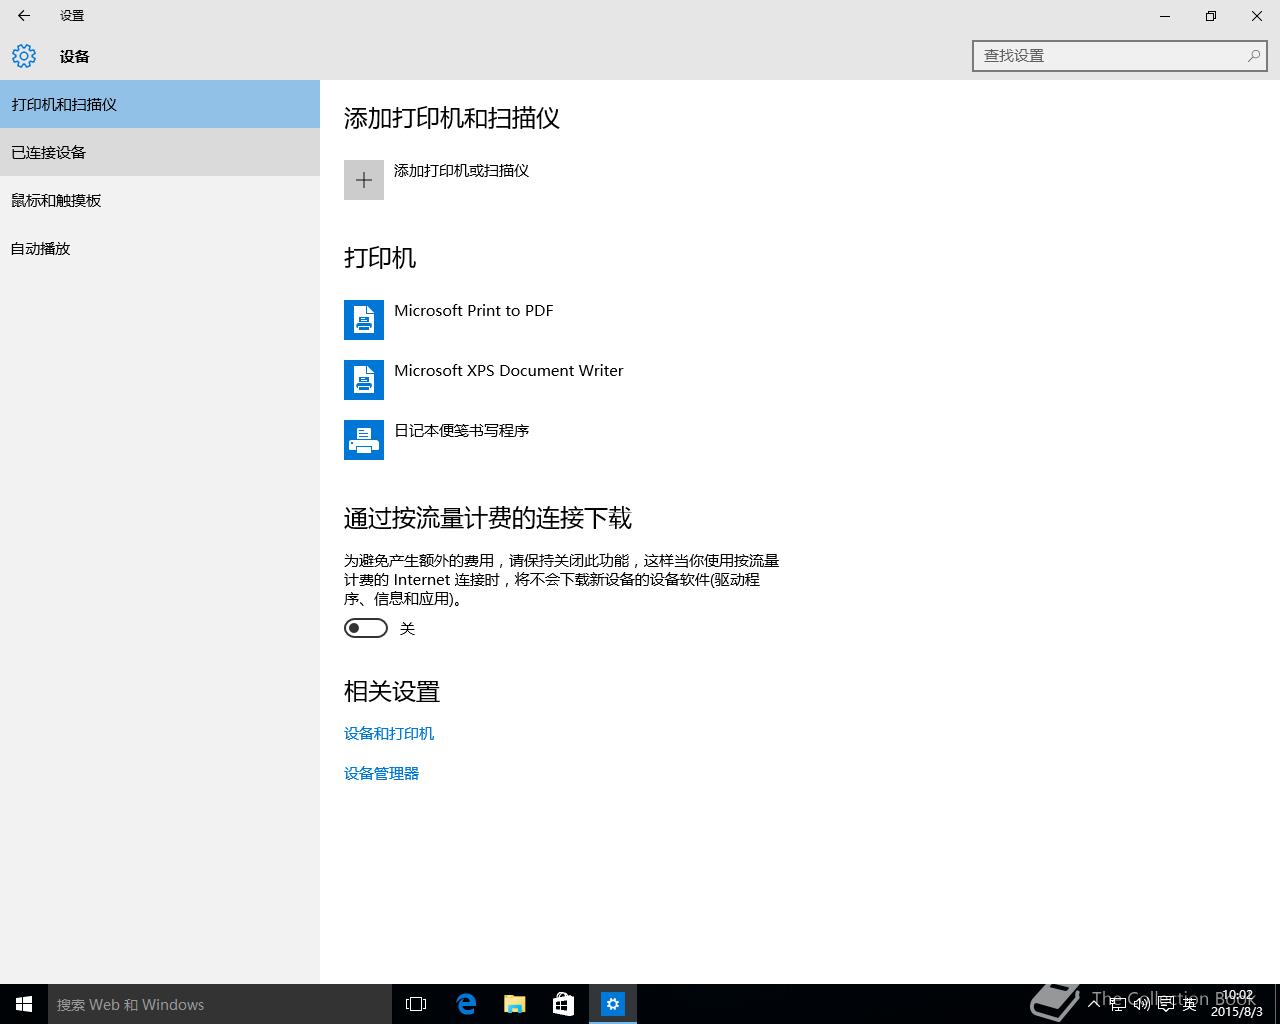1280x1024 pixels.
Task: Select the Microsoft XPS Document Writer entry
Action: click(484, 380)
